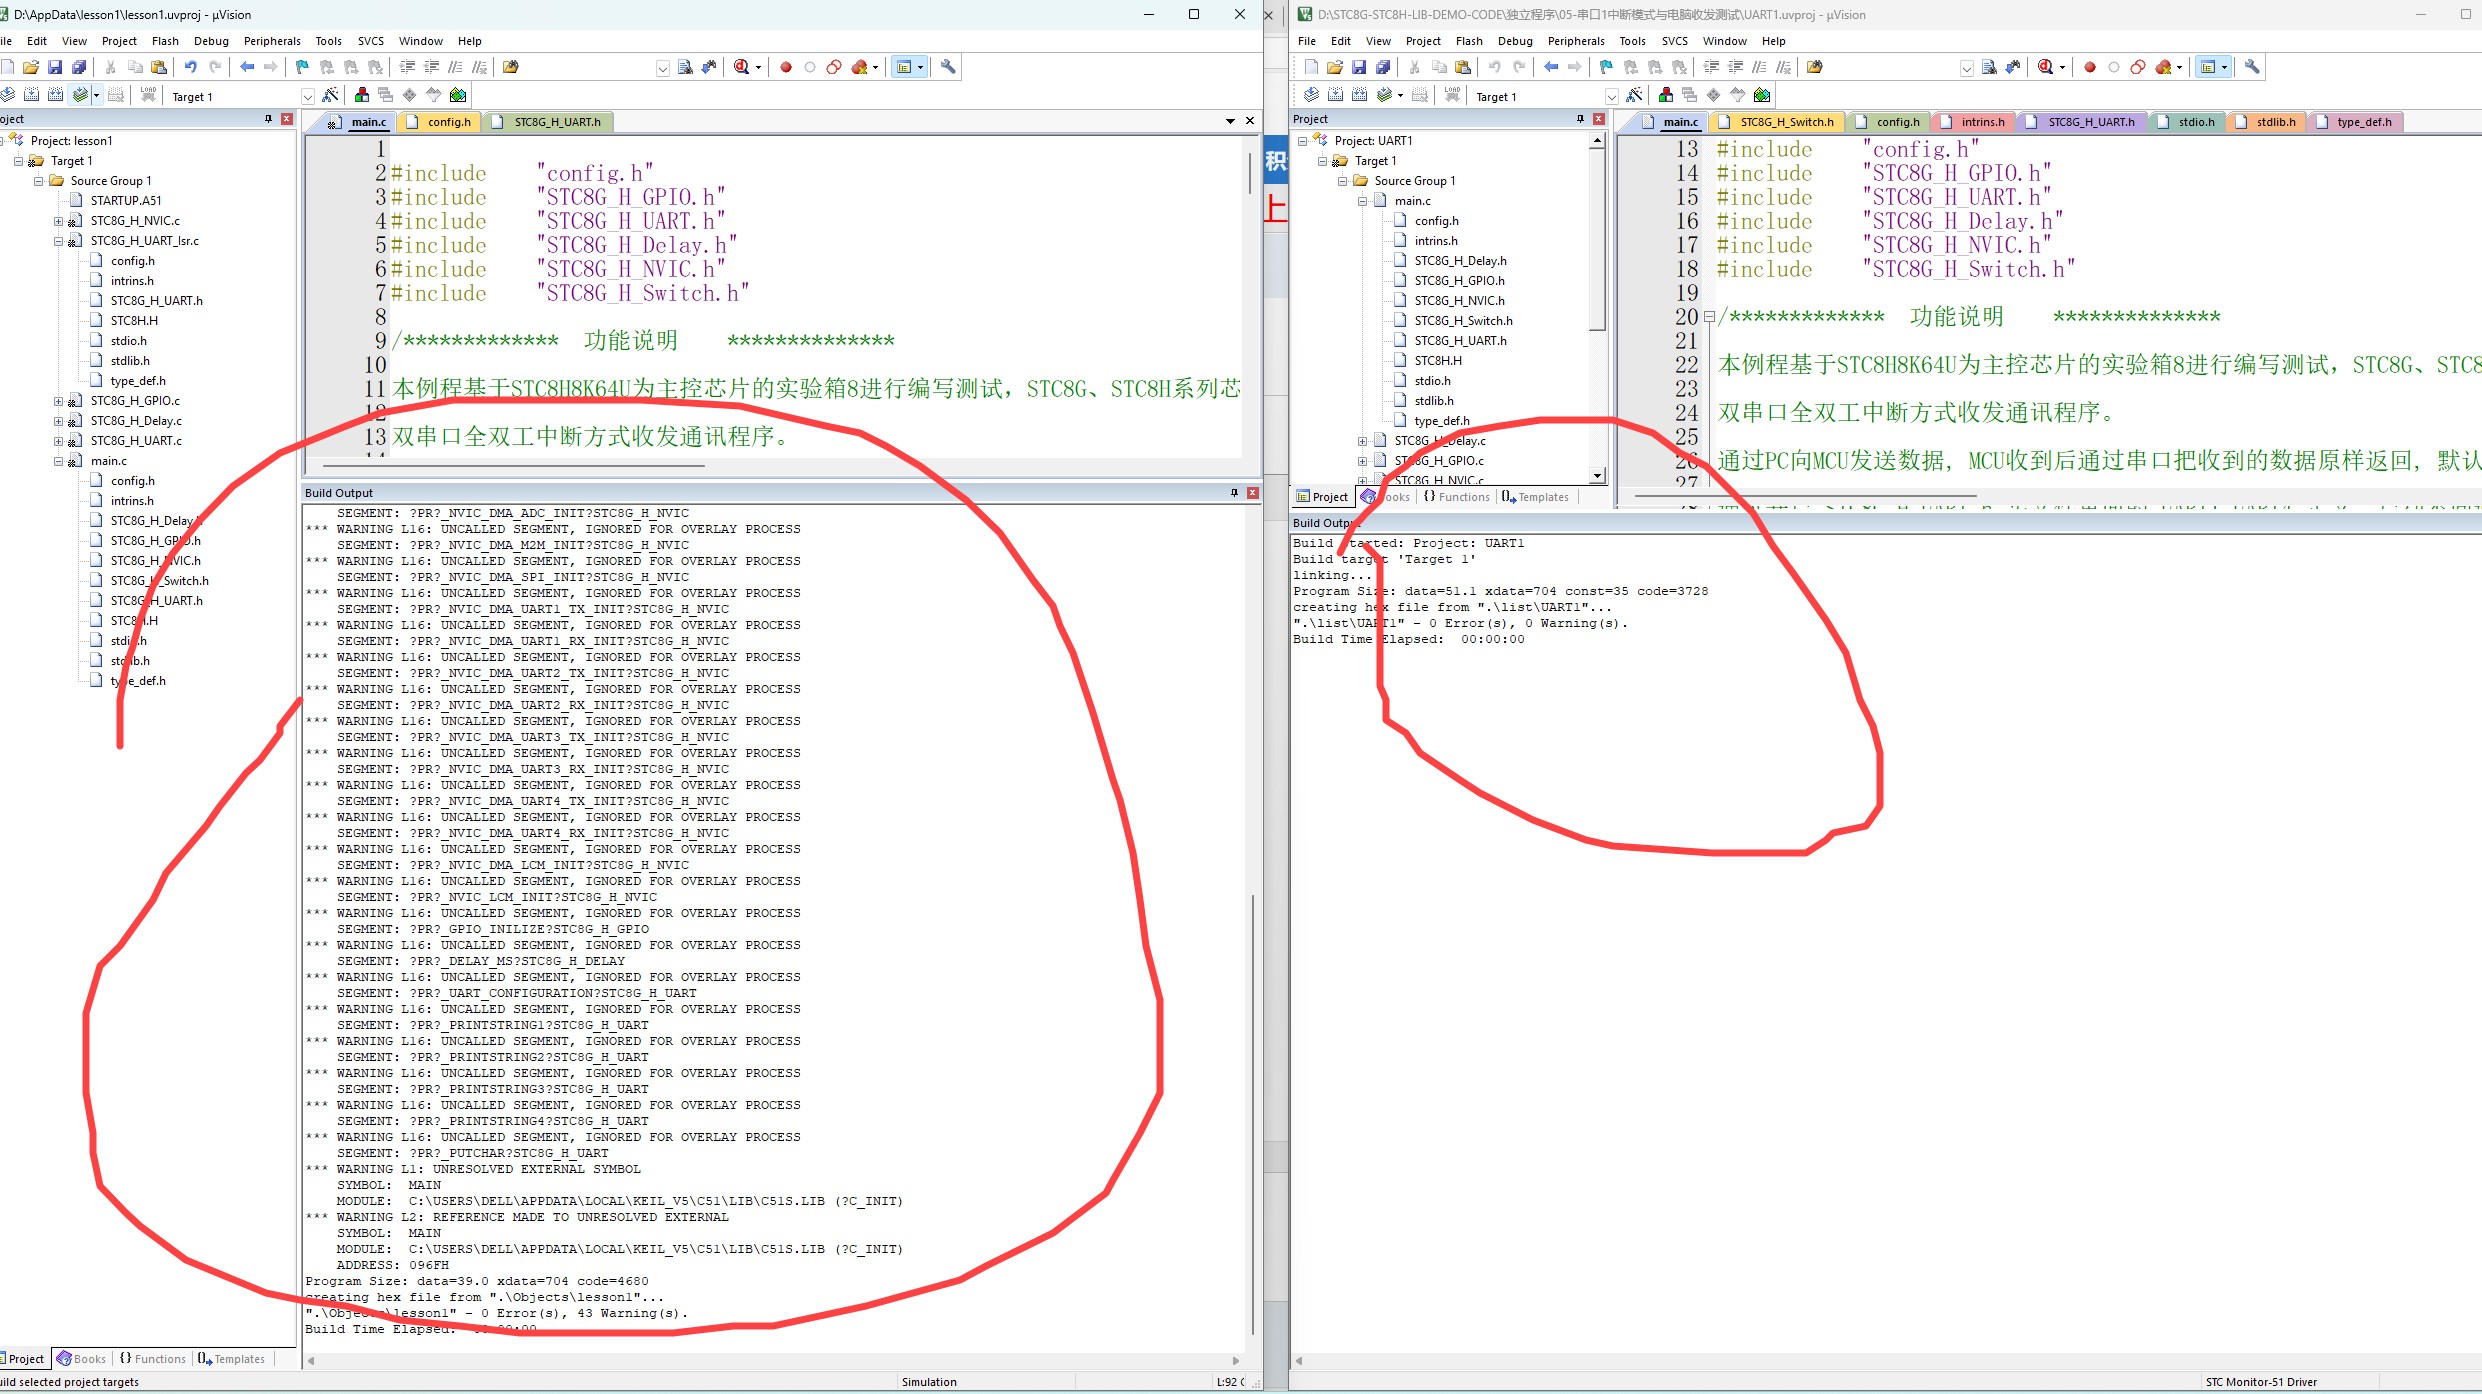Viewport: 2482px width, 1394px height.
Task: Switch to Functions tab in lesson1 window
Action: coord(152,1359)
